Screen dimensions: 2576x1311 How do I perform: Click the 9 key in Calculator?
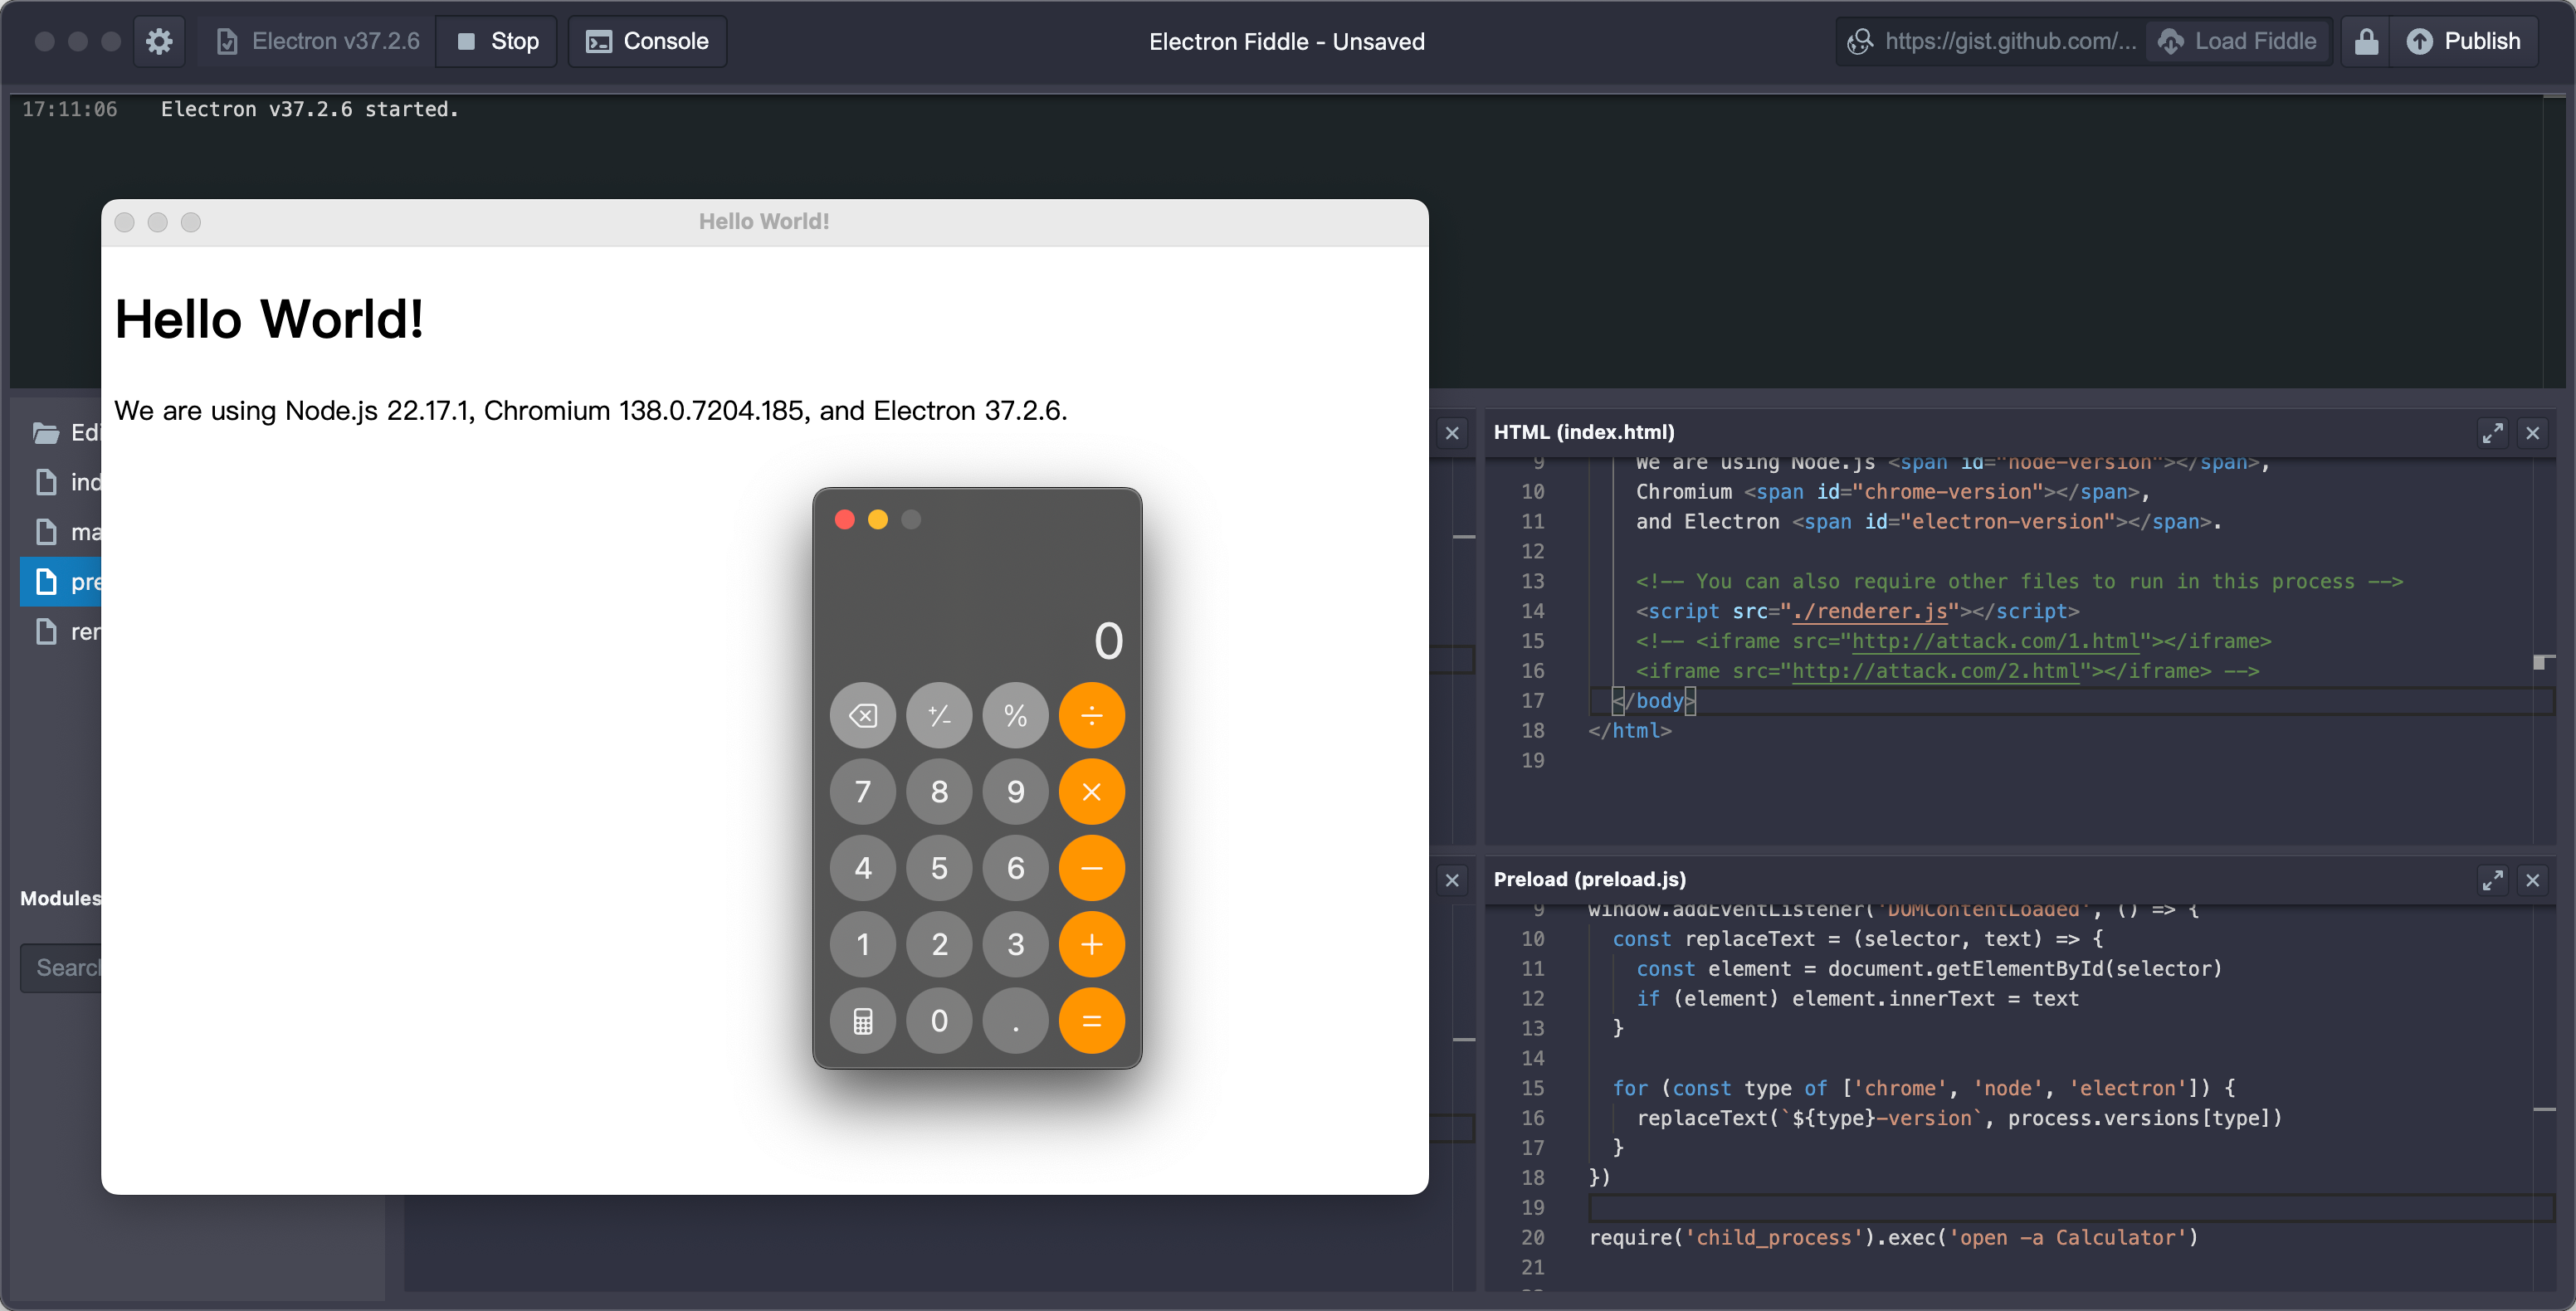(1015, 792)
